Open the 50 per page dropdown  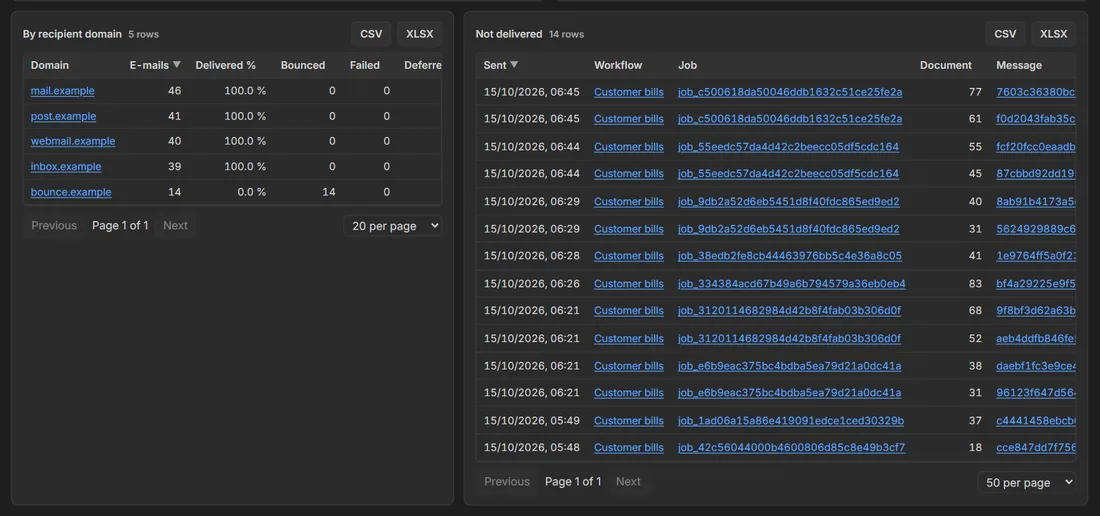(x=1027, y=482)
